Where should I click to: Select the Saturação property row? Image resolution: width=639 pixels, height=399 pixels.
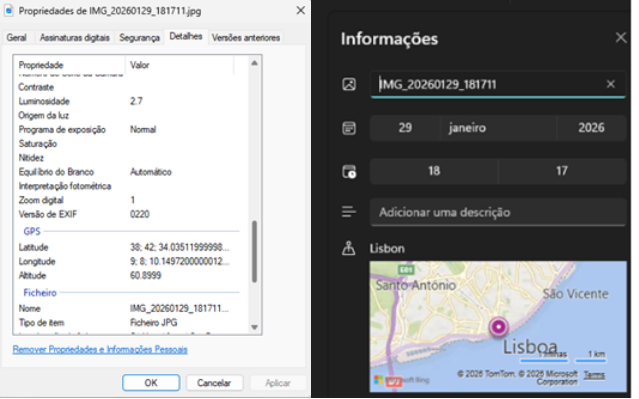click(x=128, y=144)
